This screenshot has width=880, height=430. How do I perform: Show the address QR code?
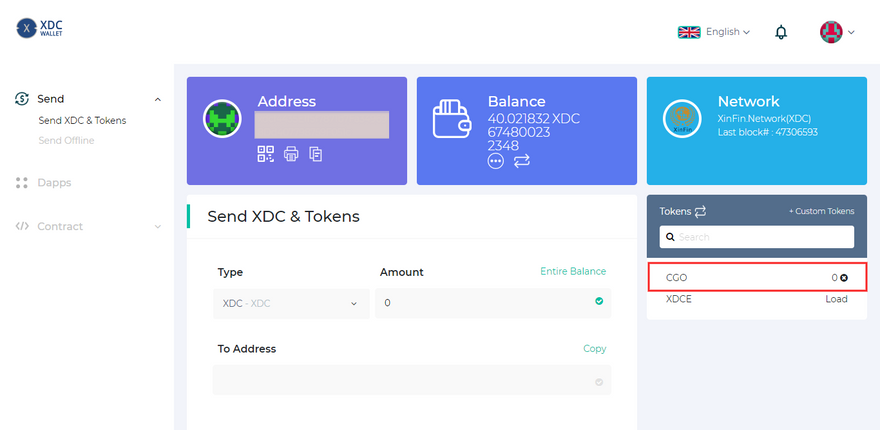coord(265,154)
